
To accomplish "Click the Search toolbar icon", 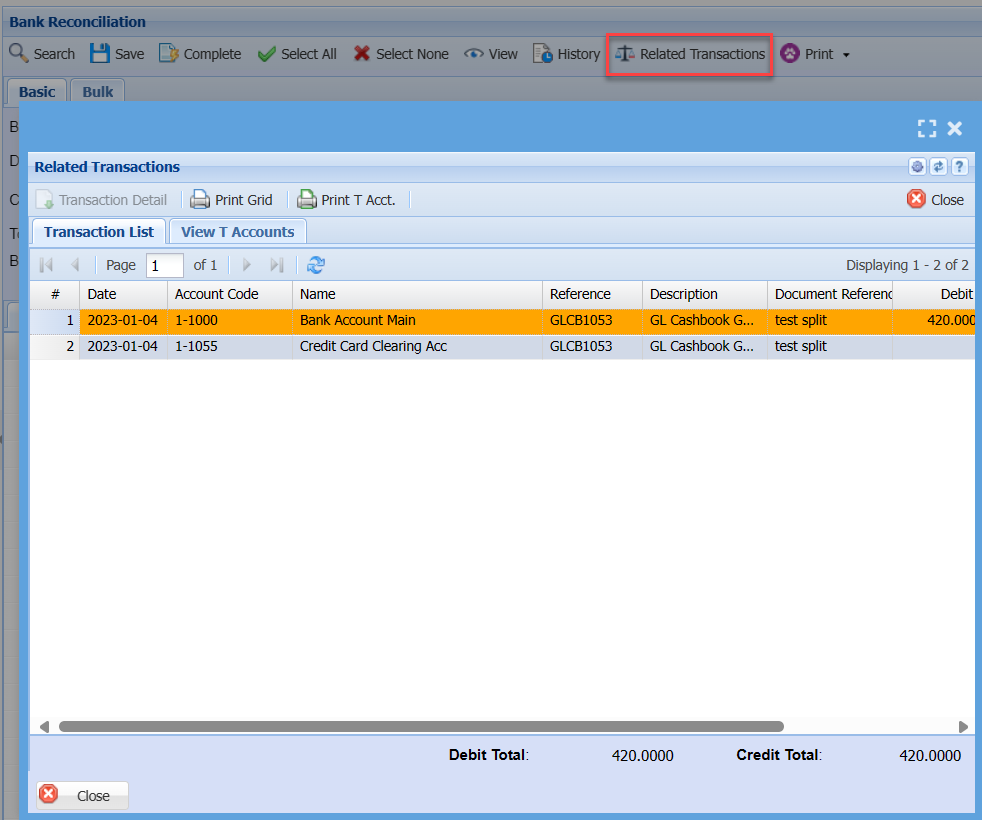I will click(20, 54).
